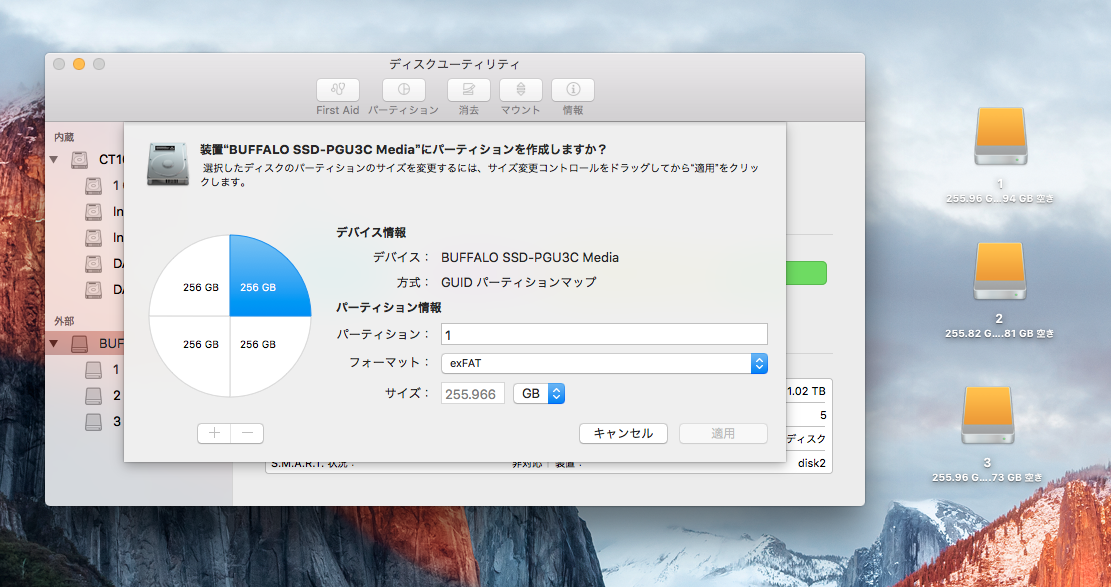The width and height of the screenshot is (1111, 587).
Task: Click the GUID パーティションマップ scheme text
Action: pos(519,282)
